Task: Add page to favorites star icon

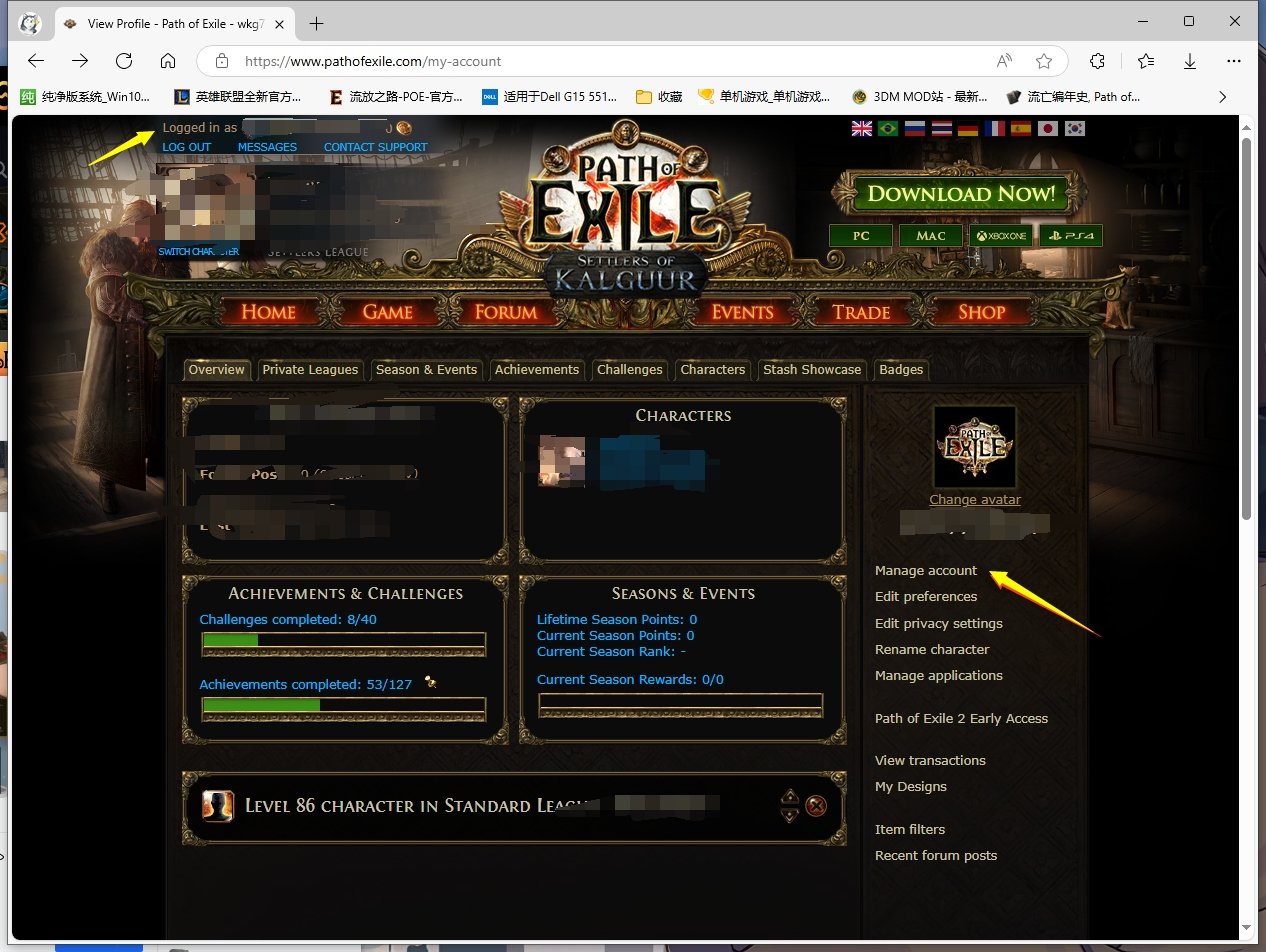Action: click(x=1044, y=61)
